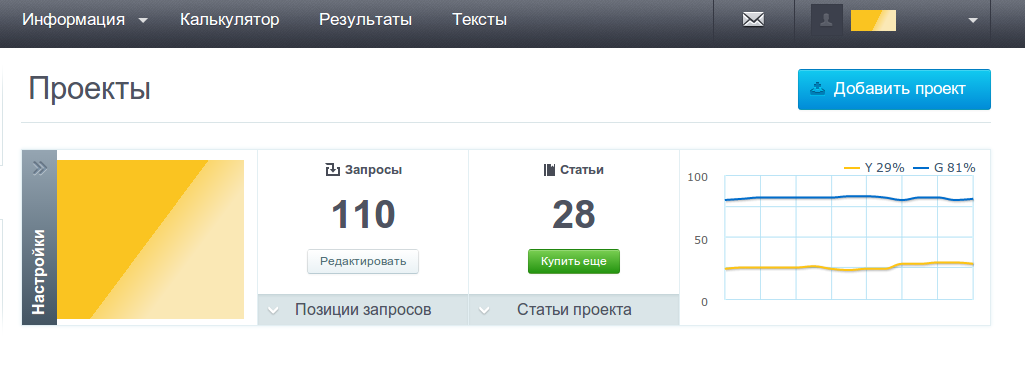
Task: Click the Проекты page heading
Action: click(x=90, y=88)
